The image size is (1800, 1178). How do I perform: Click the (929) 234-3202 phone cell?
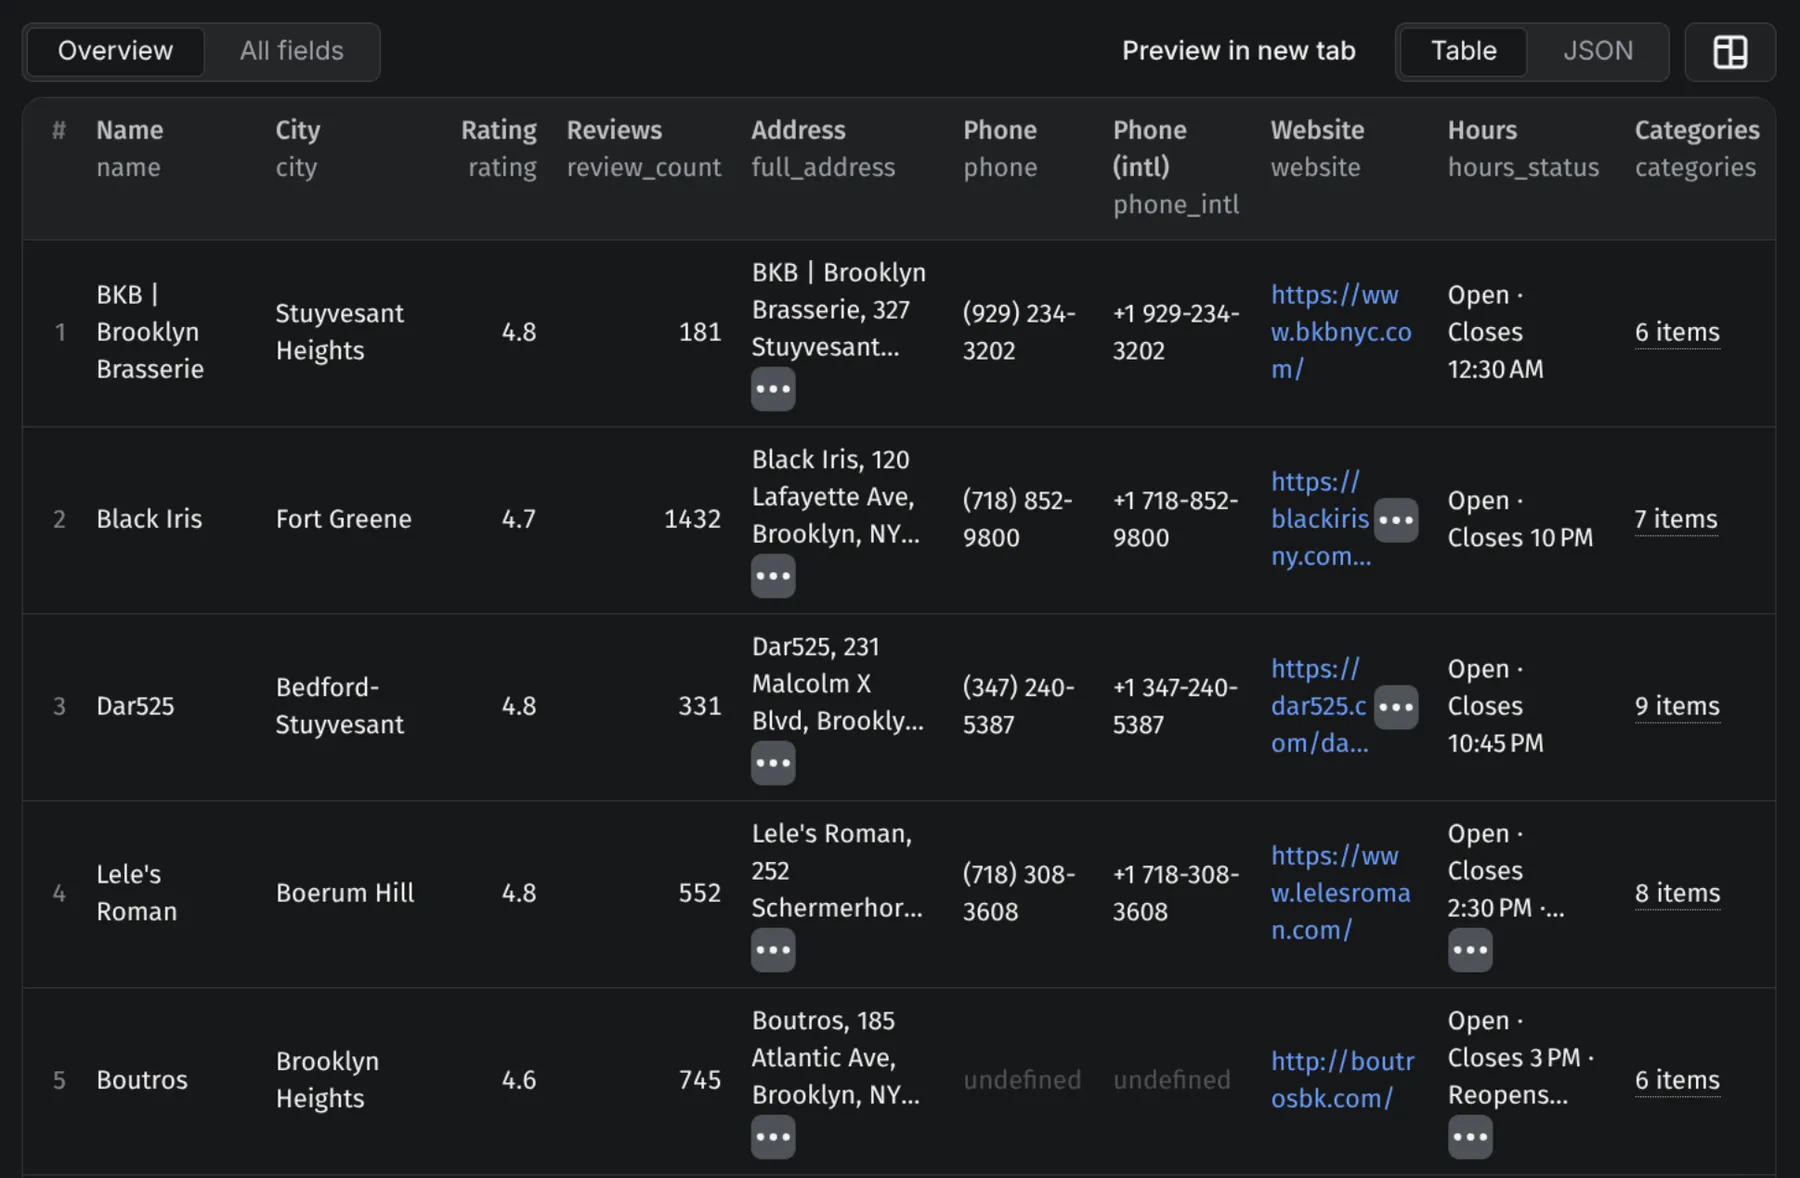(1019, 332)
